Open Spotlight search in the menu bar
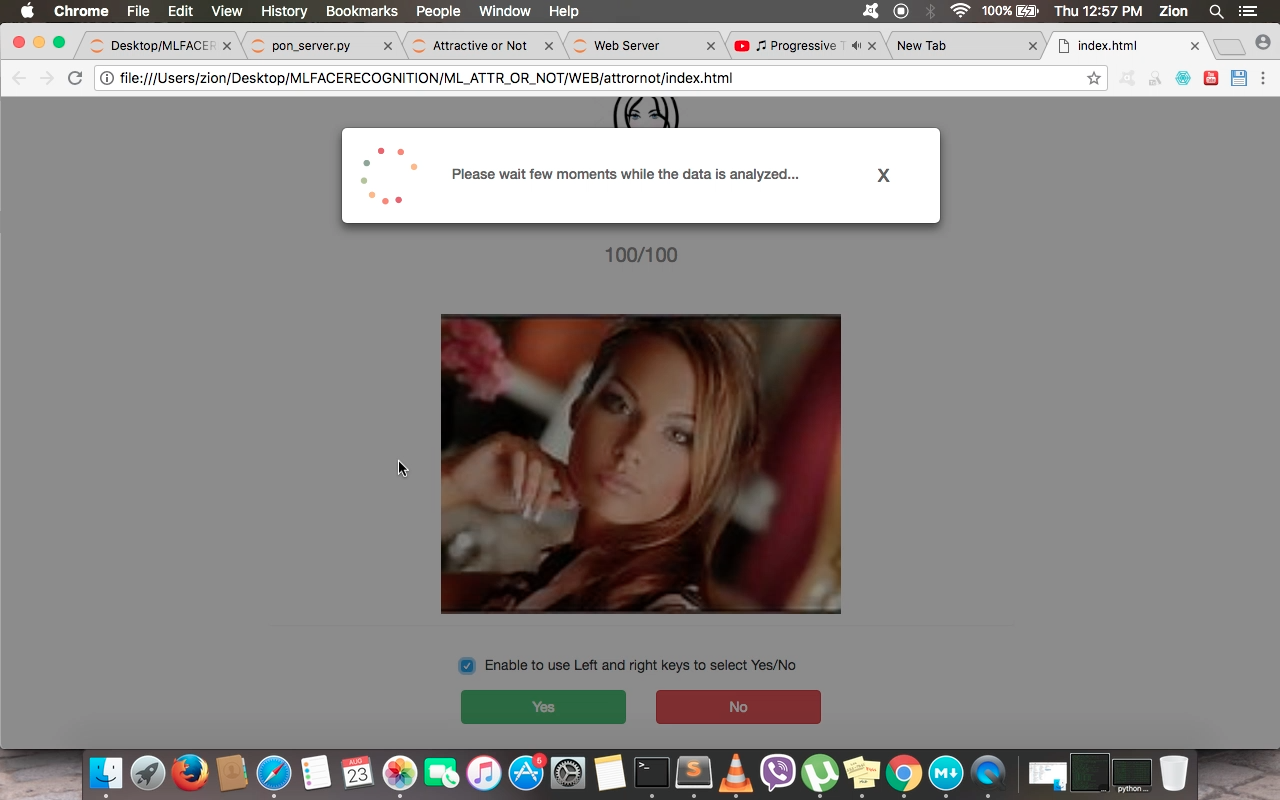 (1216, 11)
